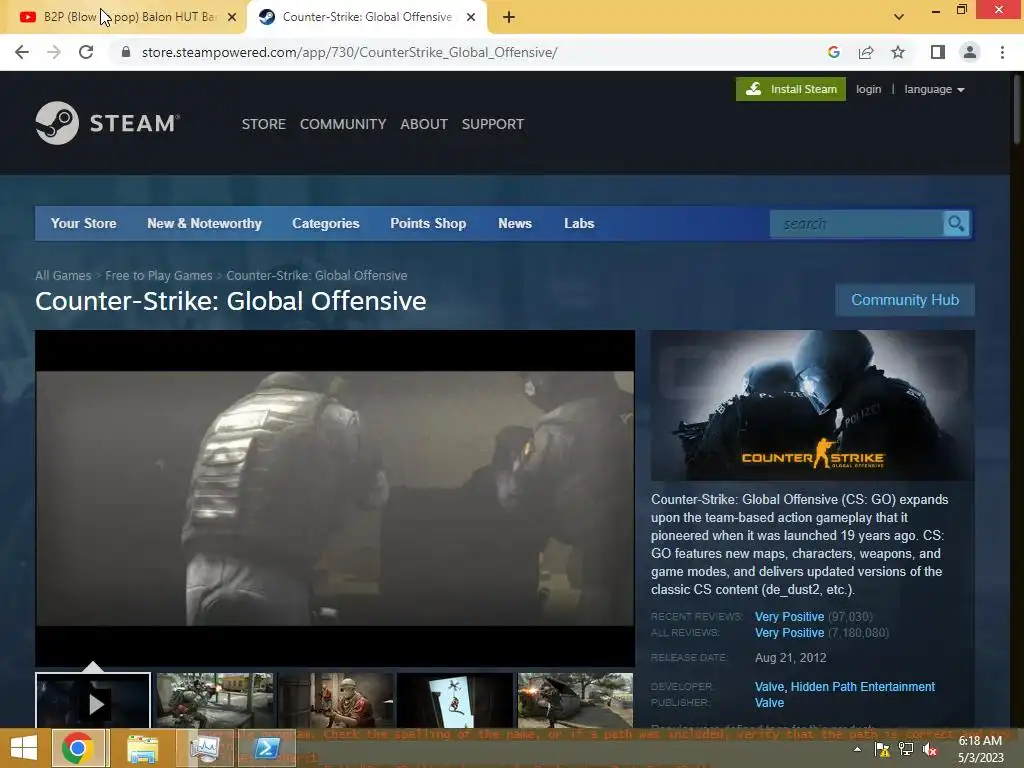Image resolution: width=1024 pixels, height=768 pixels.
Task: Click the browser back arrow
Action: click(22, 52)
